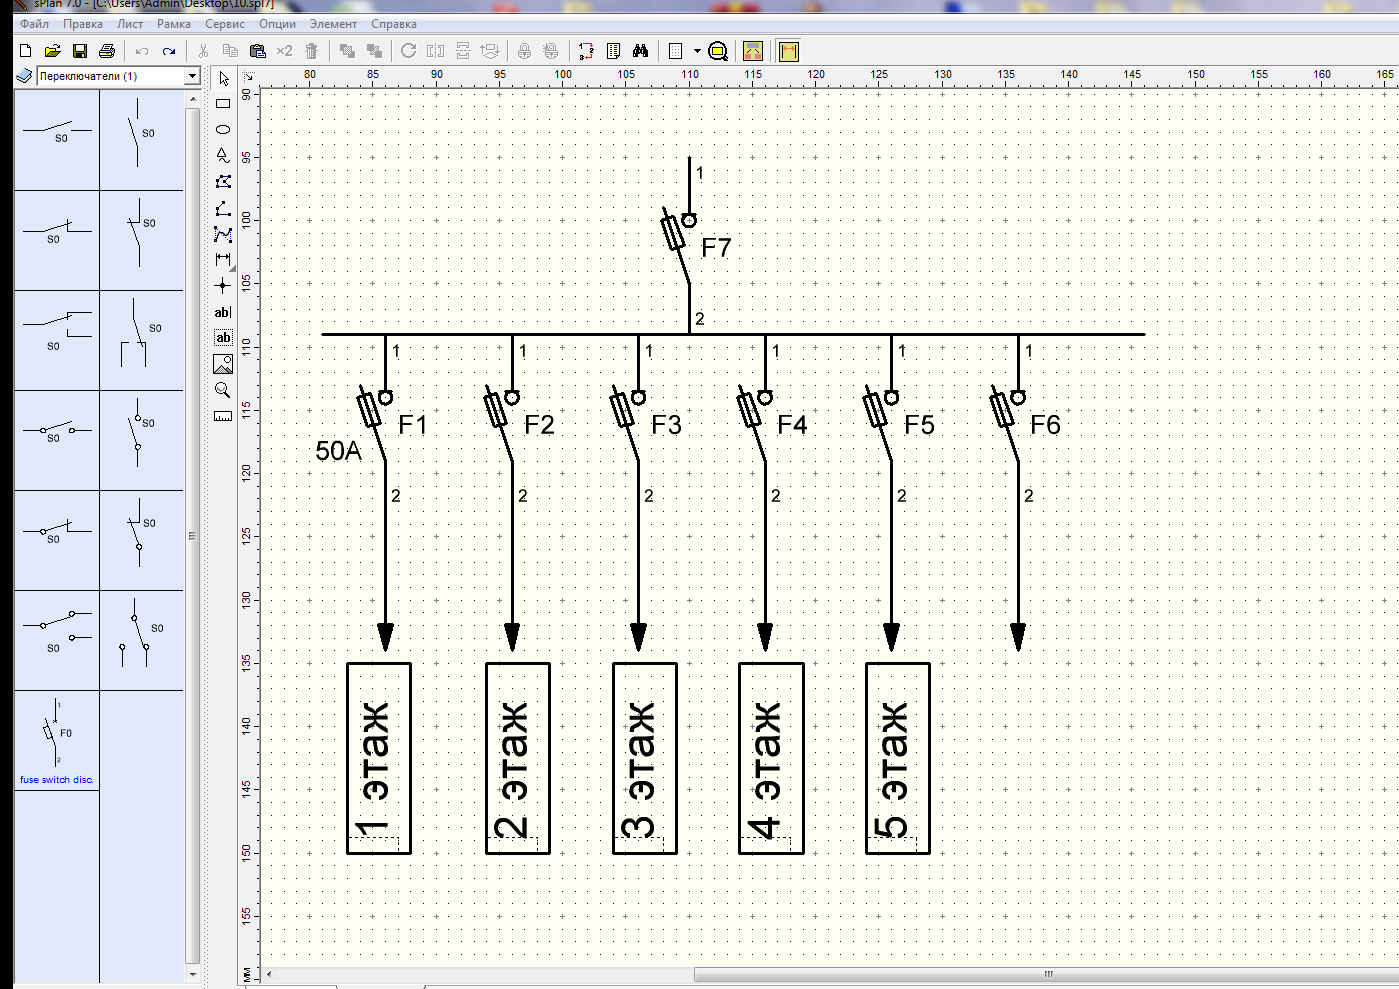
Task: Click the binoculars search icon
Action: [640, 51]
